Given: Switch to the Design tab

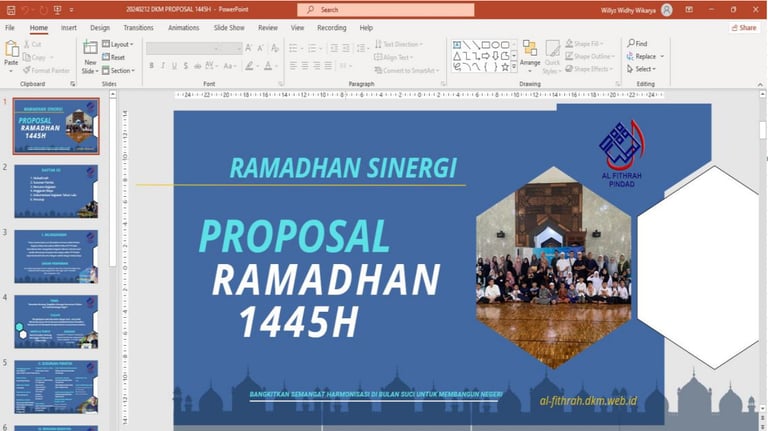Looking at the screenshot, I should 100,28.
